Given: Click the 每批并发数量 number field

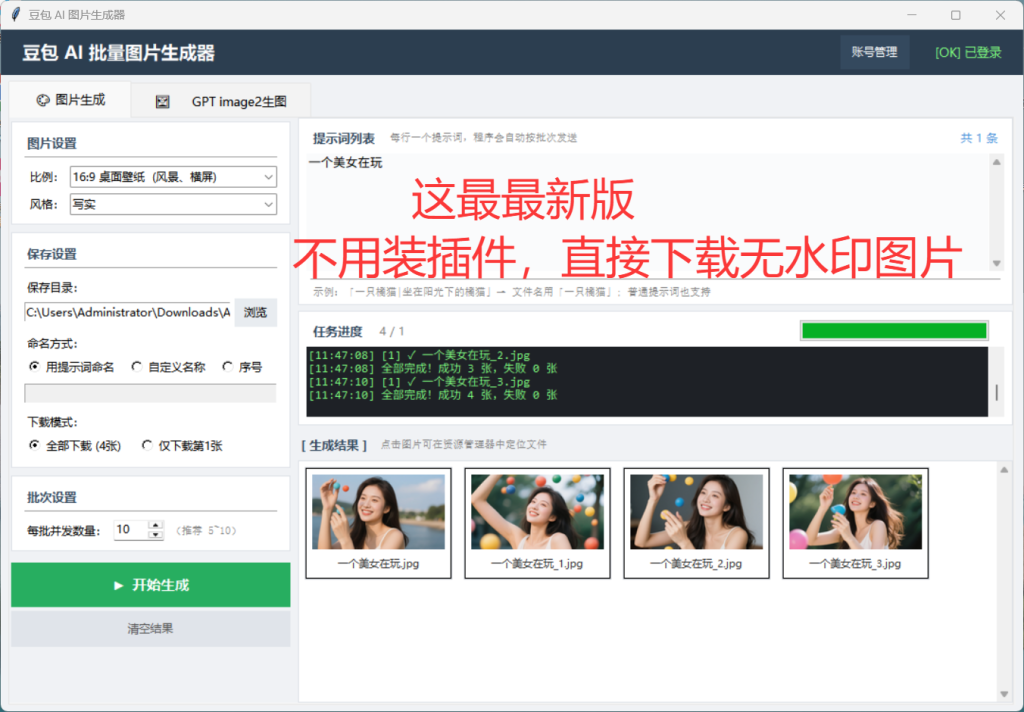Looking at the screenshot, I should (x=131, y=530).
